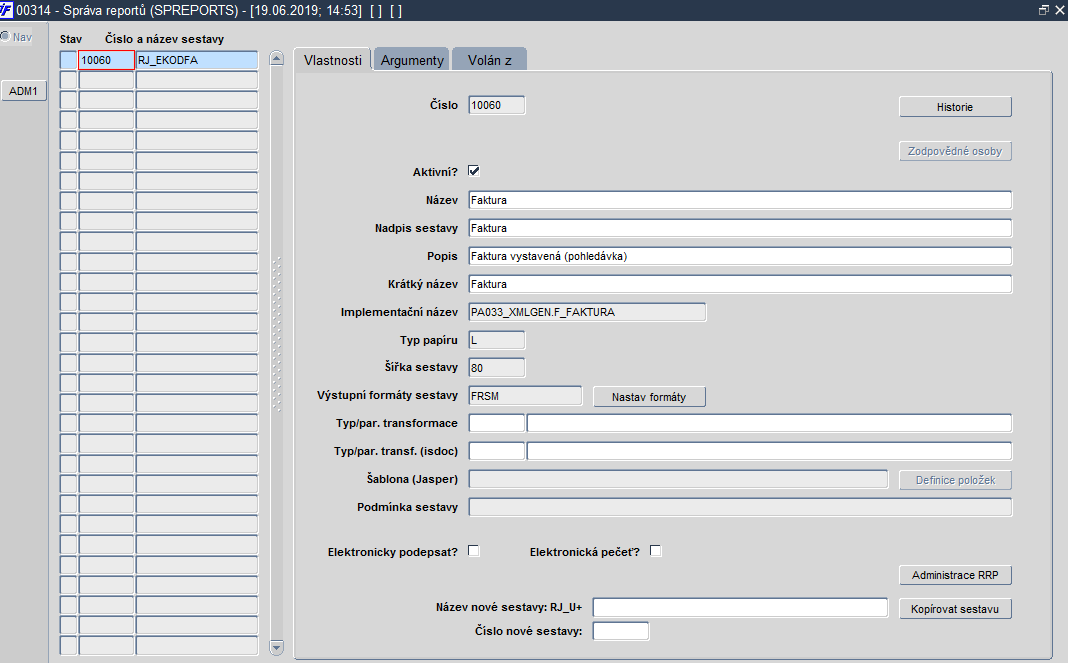The width and height of the screenshot is (1068, 663).
Task: Restore the window using title bar icon
Action: pyautogui.click(x=1043, y=10)
